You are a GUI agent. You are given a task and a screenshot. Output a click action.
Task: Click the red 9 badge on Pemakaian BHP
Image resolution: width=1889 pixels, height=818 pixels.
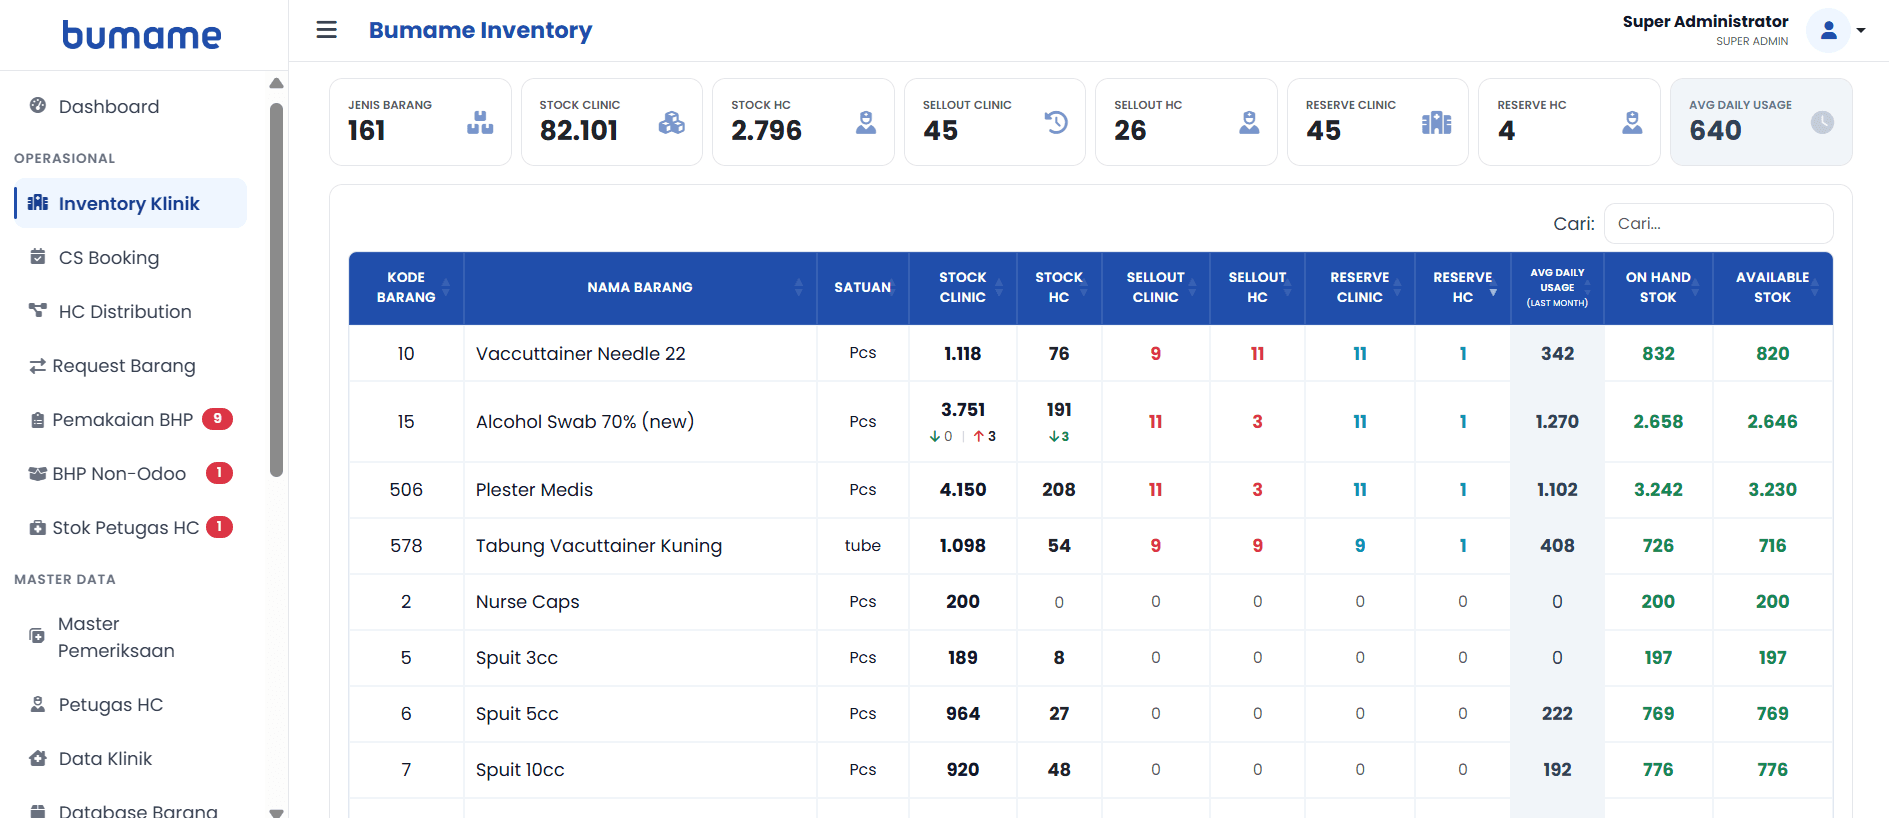pos(217,419)
